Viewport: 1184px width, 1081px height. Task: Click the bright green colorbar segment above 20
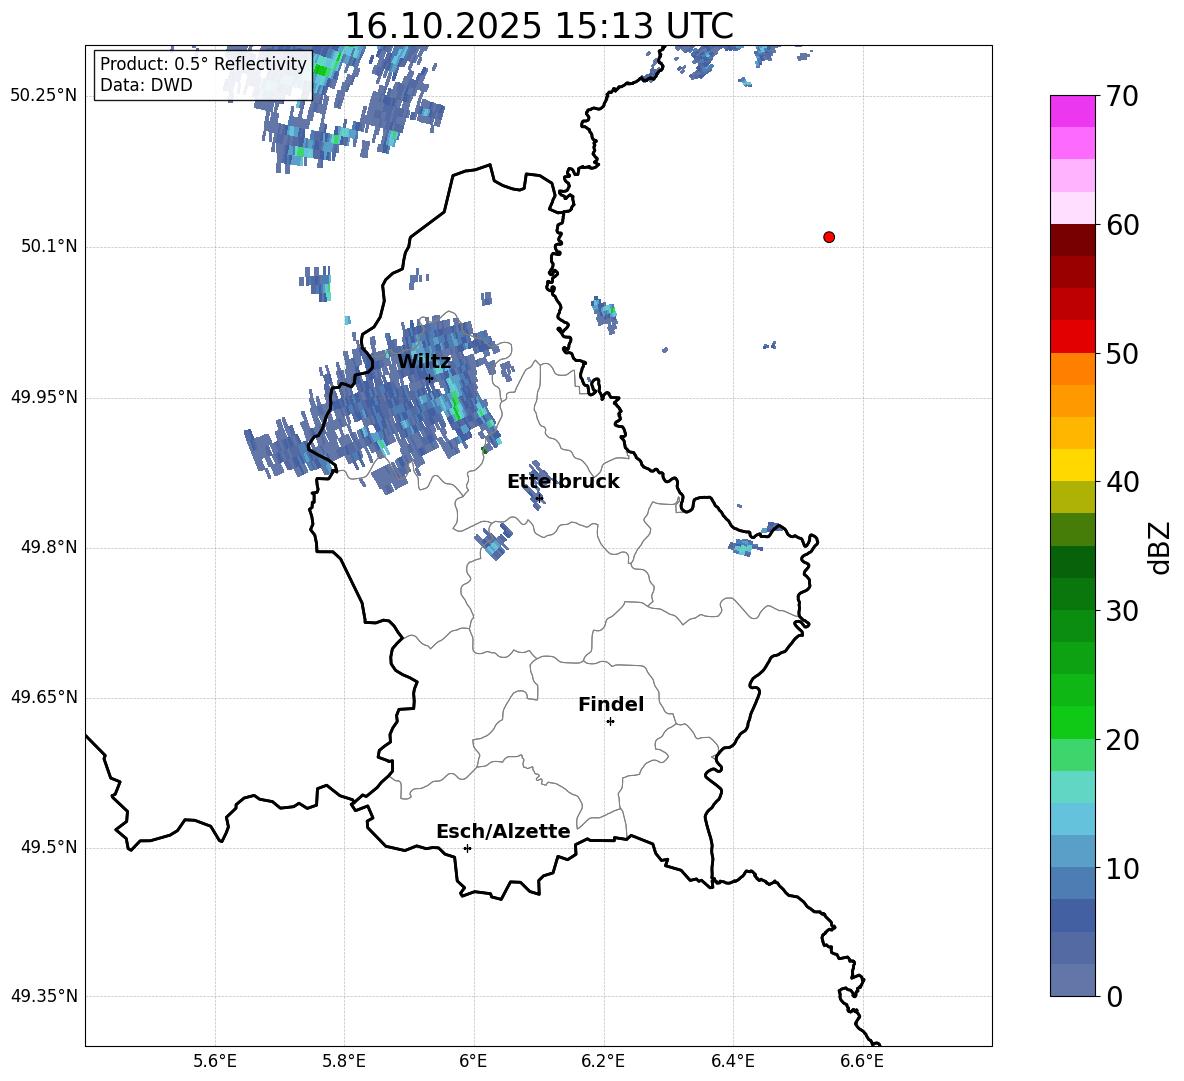[1072, 722]
